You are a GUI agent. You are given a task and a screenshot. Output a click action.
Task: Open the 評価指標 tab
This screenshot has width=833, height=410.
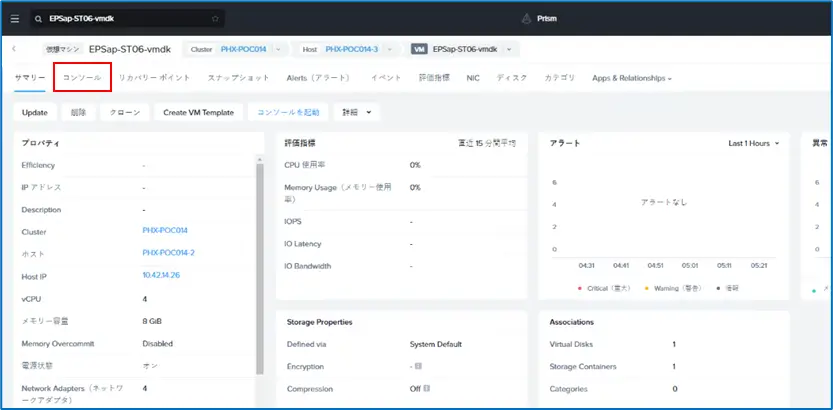(x=434, y=78)
